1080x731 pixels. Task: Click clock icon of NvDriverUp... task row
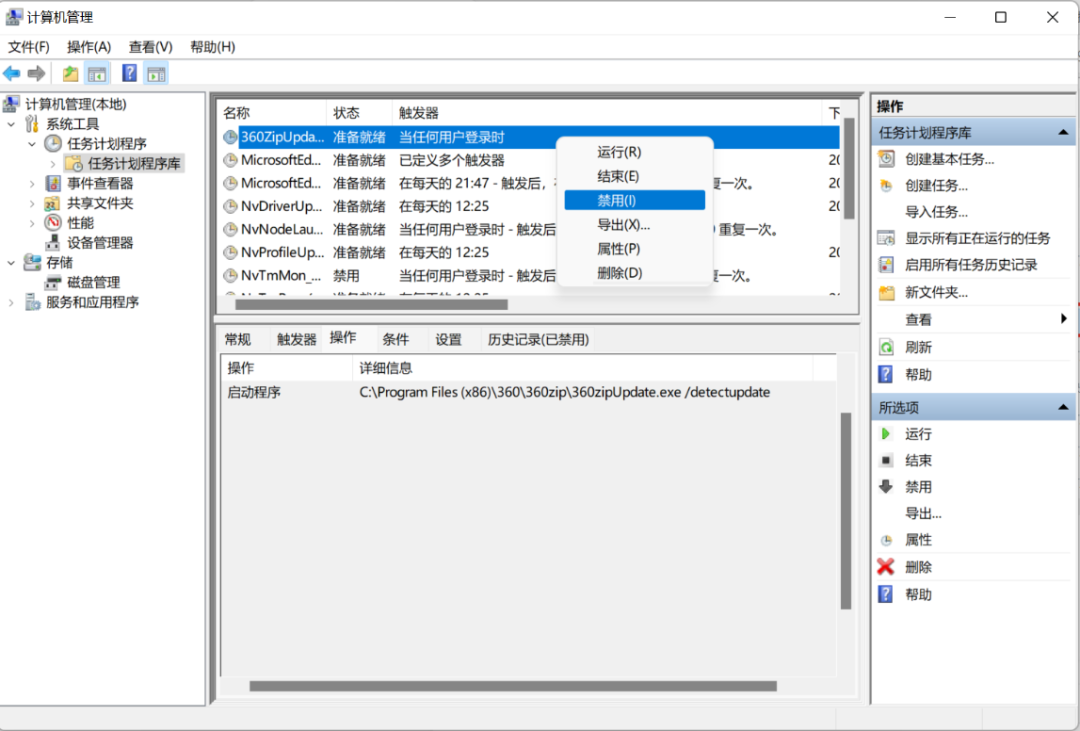pos(230,206)
